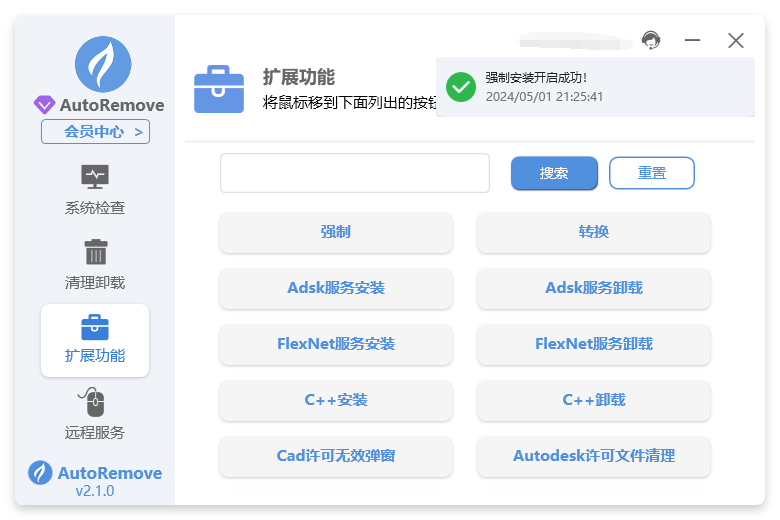Switch to 系统检查 tab

(95, 208)
